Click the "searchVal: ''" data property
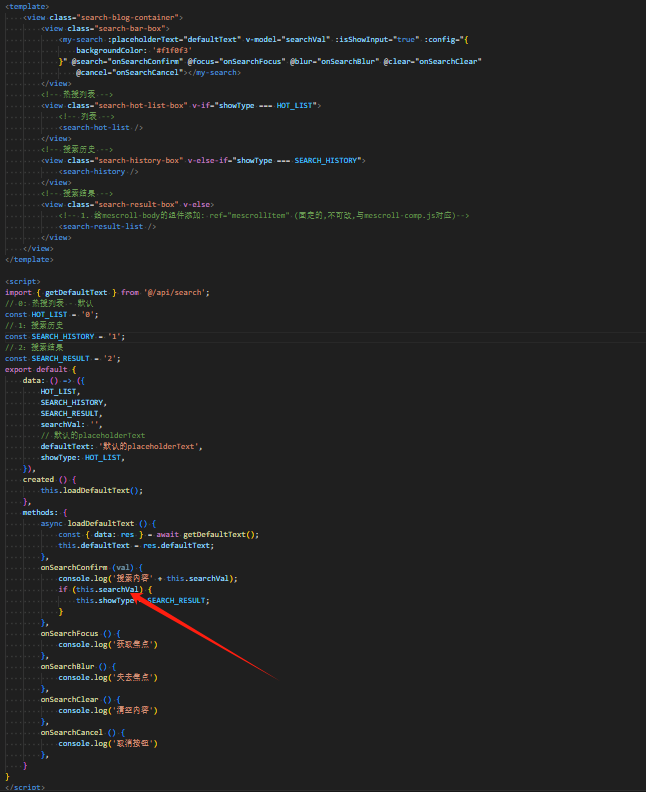Image resolution: width=646 pixels, height=792 pixels. click(71, 425)
